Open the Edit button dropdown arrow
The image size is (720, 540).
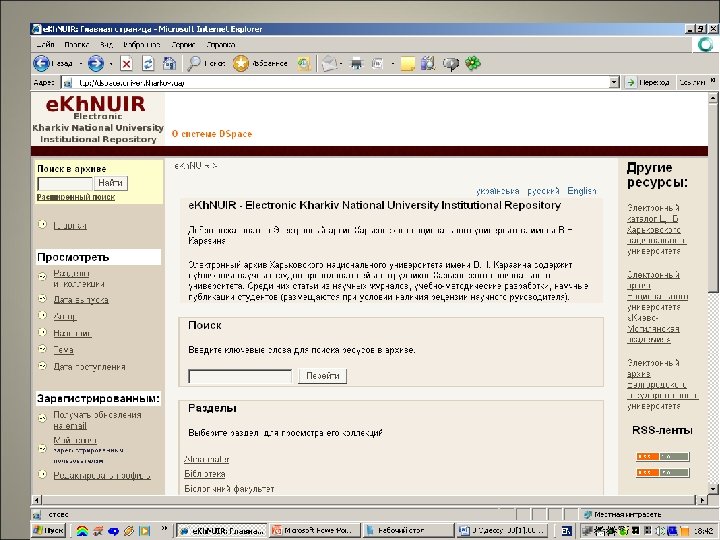click(x=393, y=64)
